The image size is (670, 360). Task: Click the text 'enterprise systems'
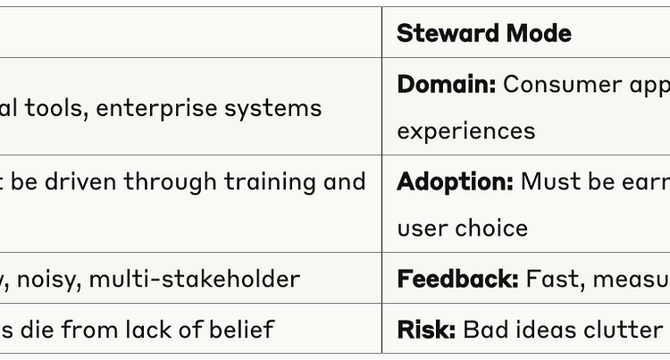209,108
